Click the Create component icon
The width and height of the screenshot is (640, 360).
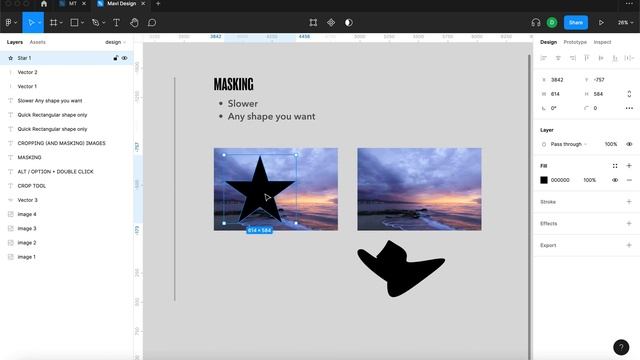pos(331,22)
